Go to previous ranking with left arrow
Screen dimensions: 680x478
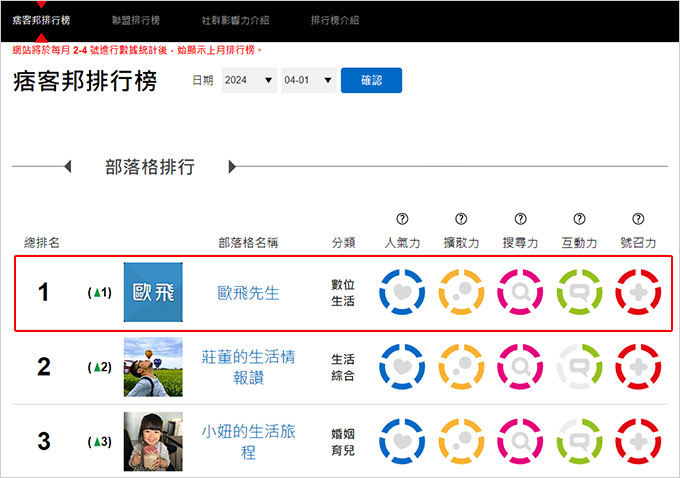[x=68, y=167]
